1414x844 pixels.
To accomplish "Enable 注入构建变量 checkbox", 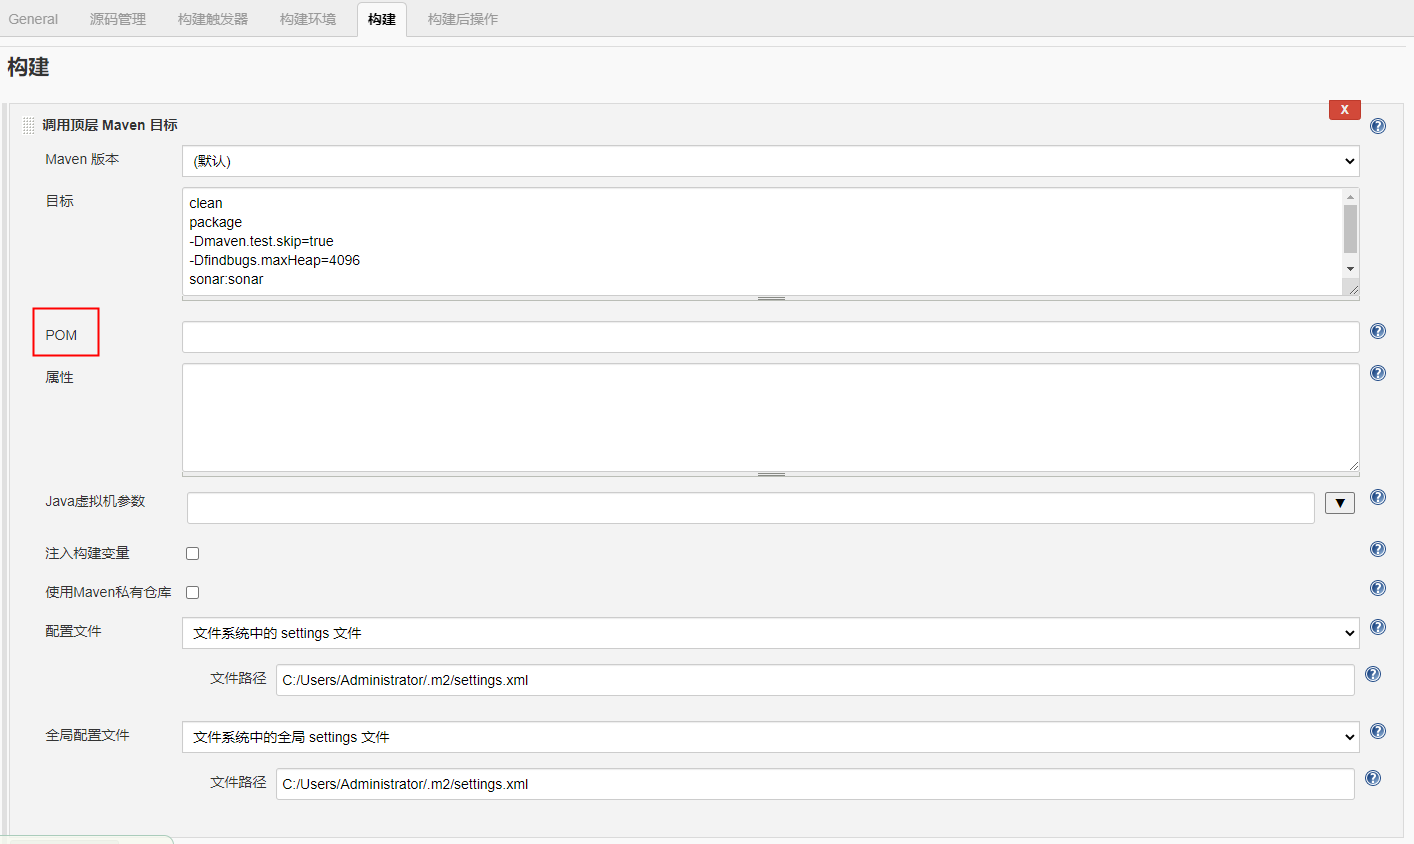I will (x=192, y=553).
